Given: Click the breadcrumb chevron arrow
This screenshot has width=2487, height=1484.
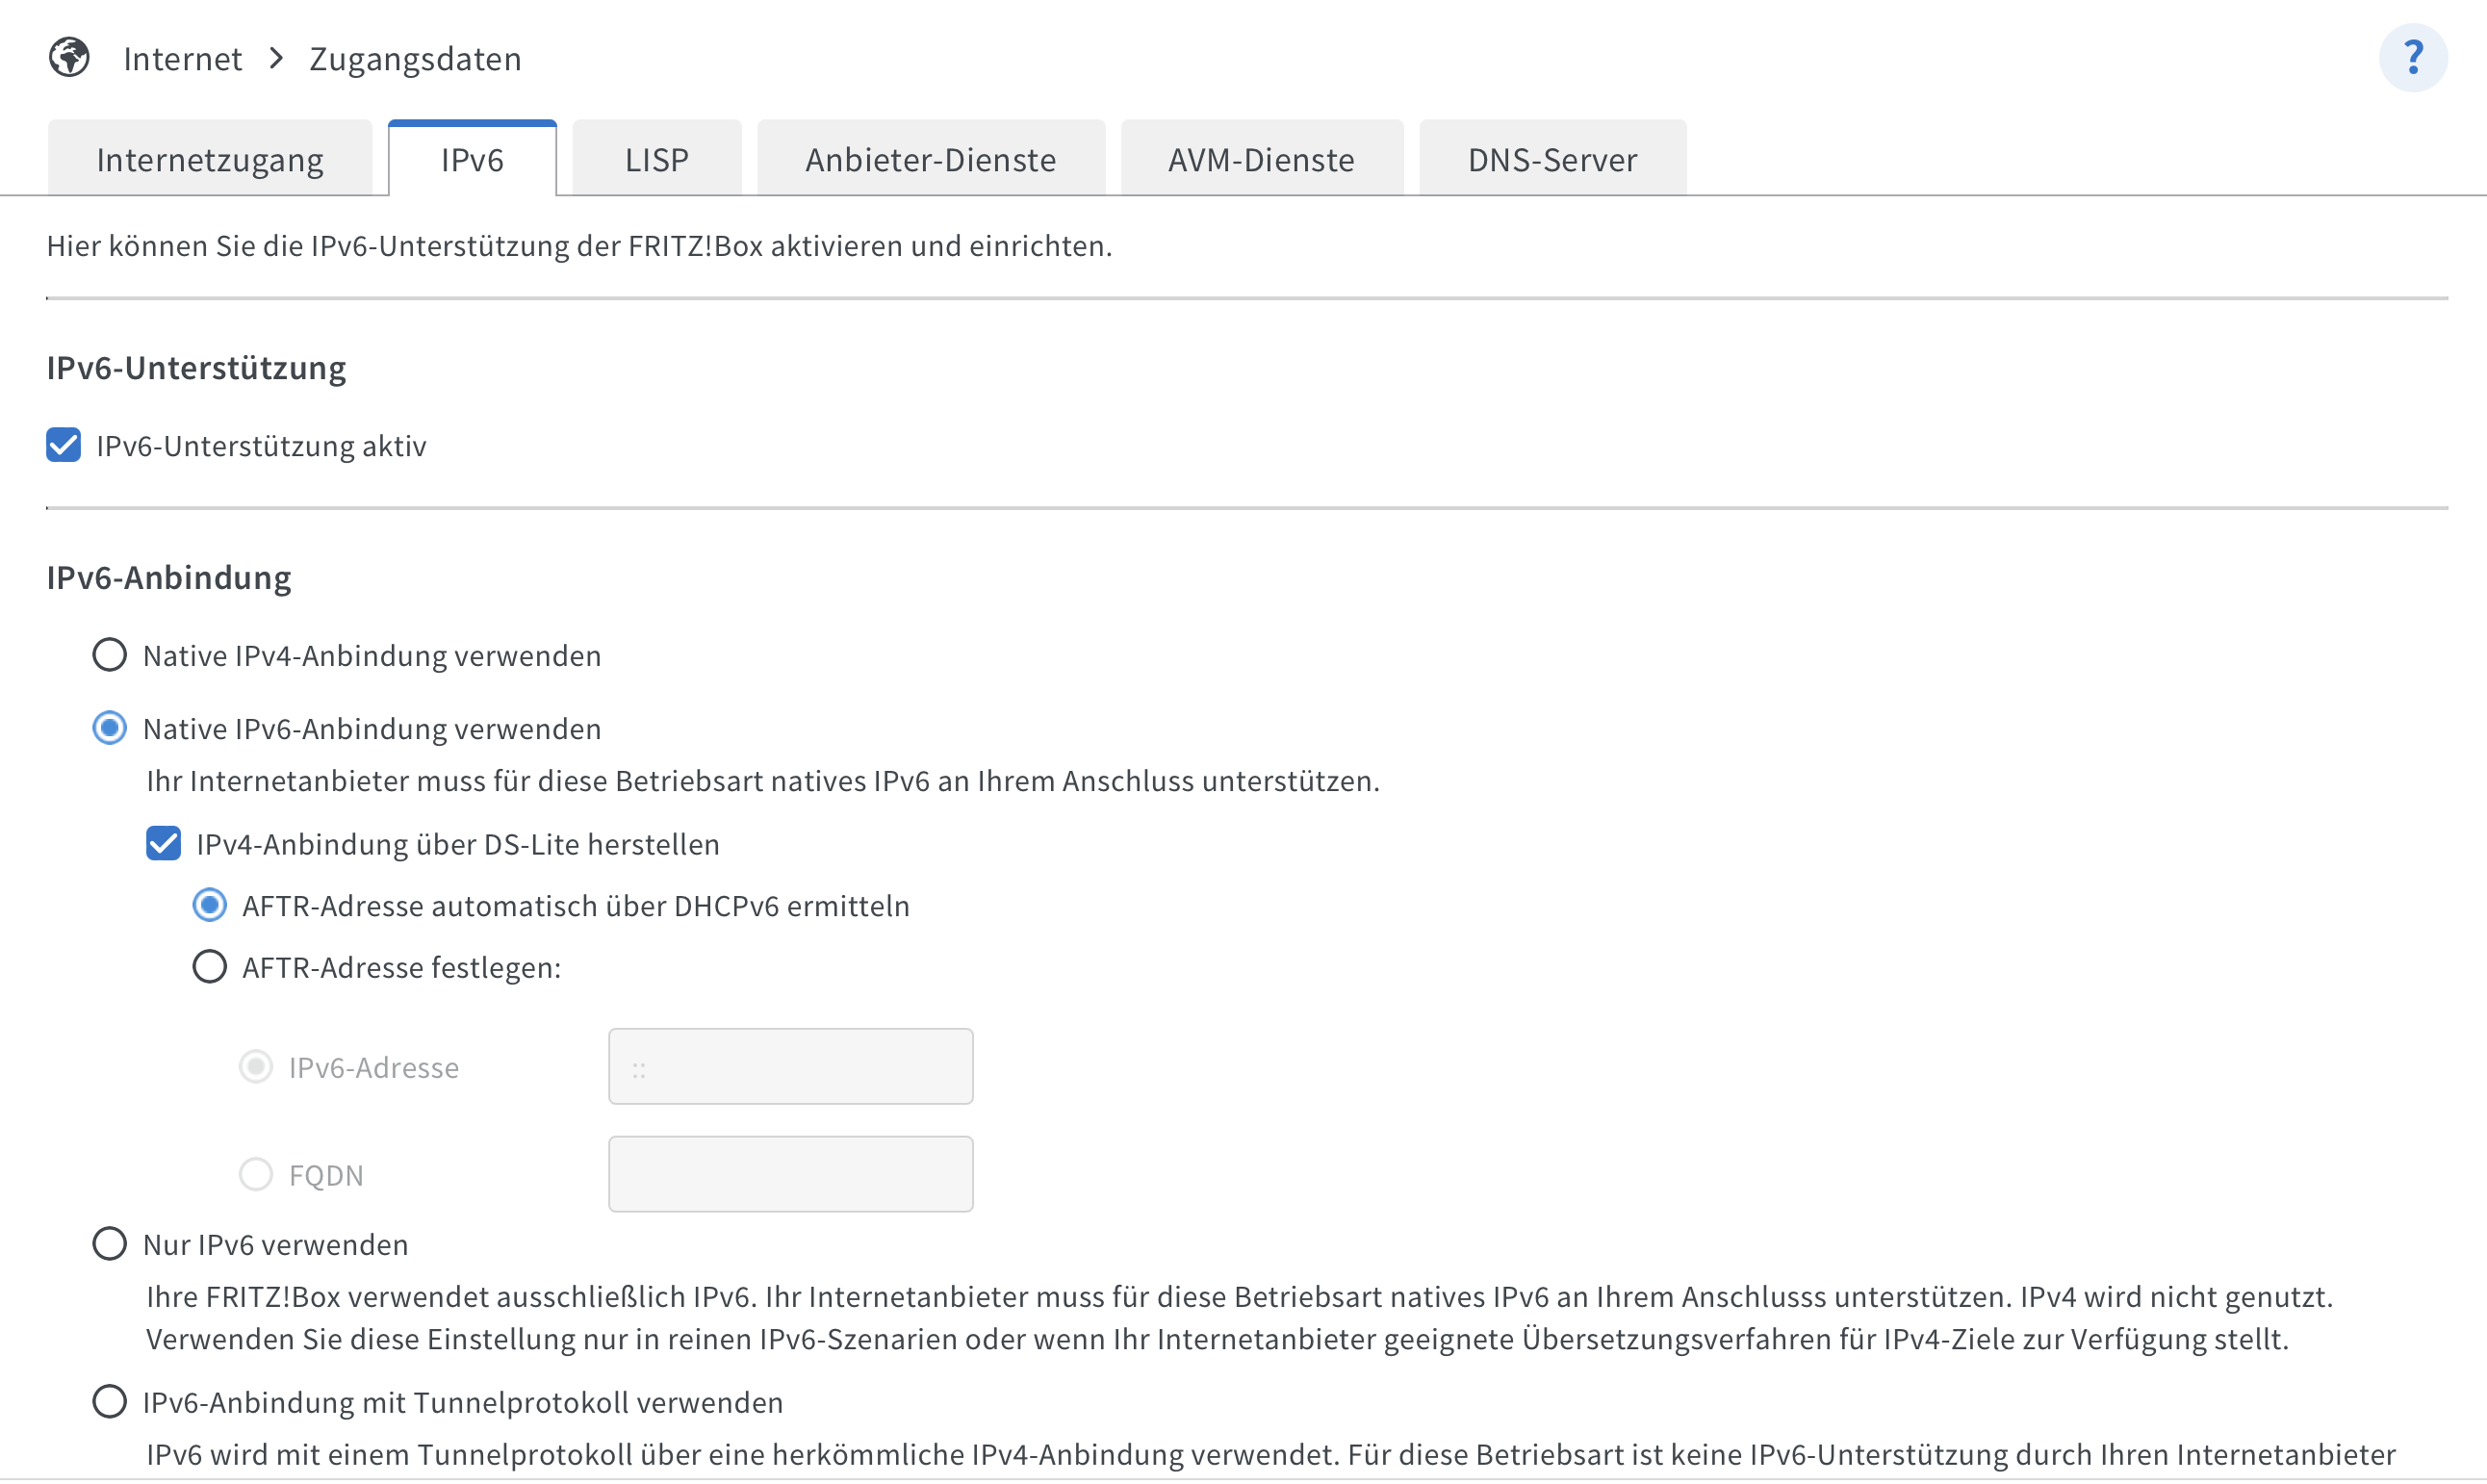Looking at the screenshot, I should [277, 58].
